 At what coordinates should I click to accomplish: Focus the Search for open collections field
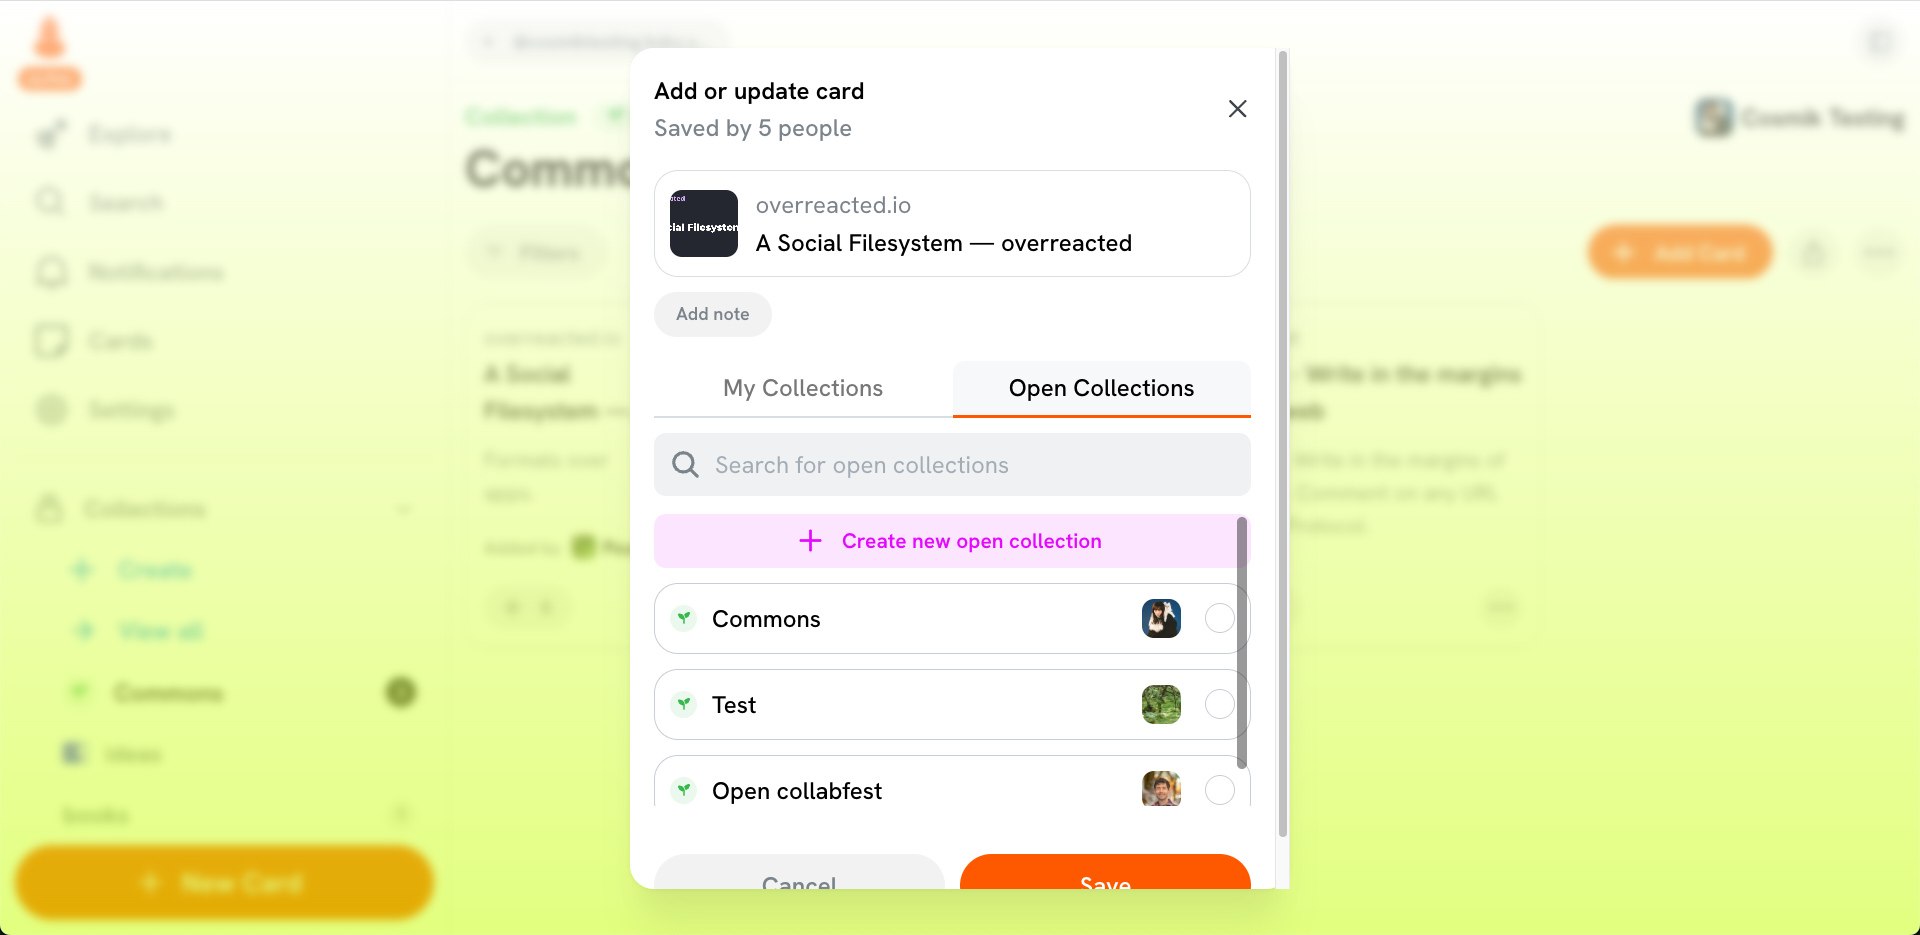952,464
